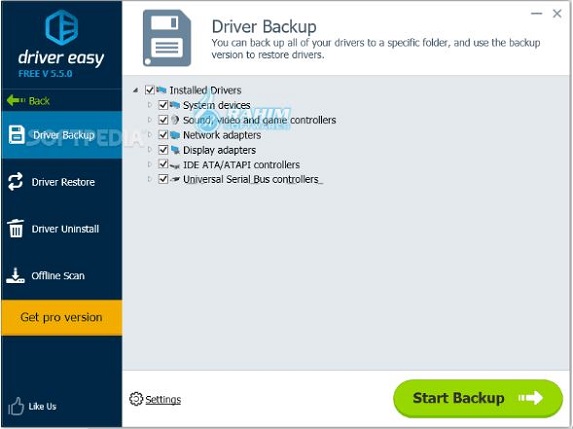Open the Driver Restore section
Viewport: 573px width, 429px height.
point(61,182)
